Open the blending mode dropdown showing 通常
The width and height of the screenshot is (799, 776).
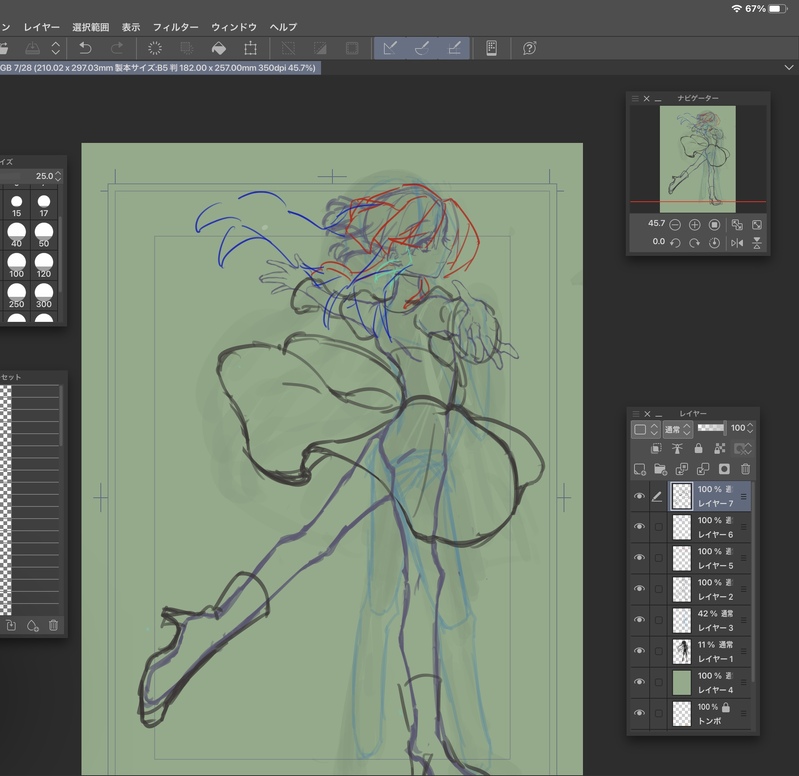coord(675,429)
